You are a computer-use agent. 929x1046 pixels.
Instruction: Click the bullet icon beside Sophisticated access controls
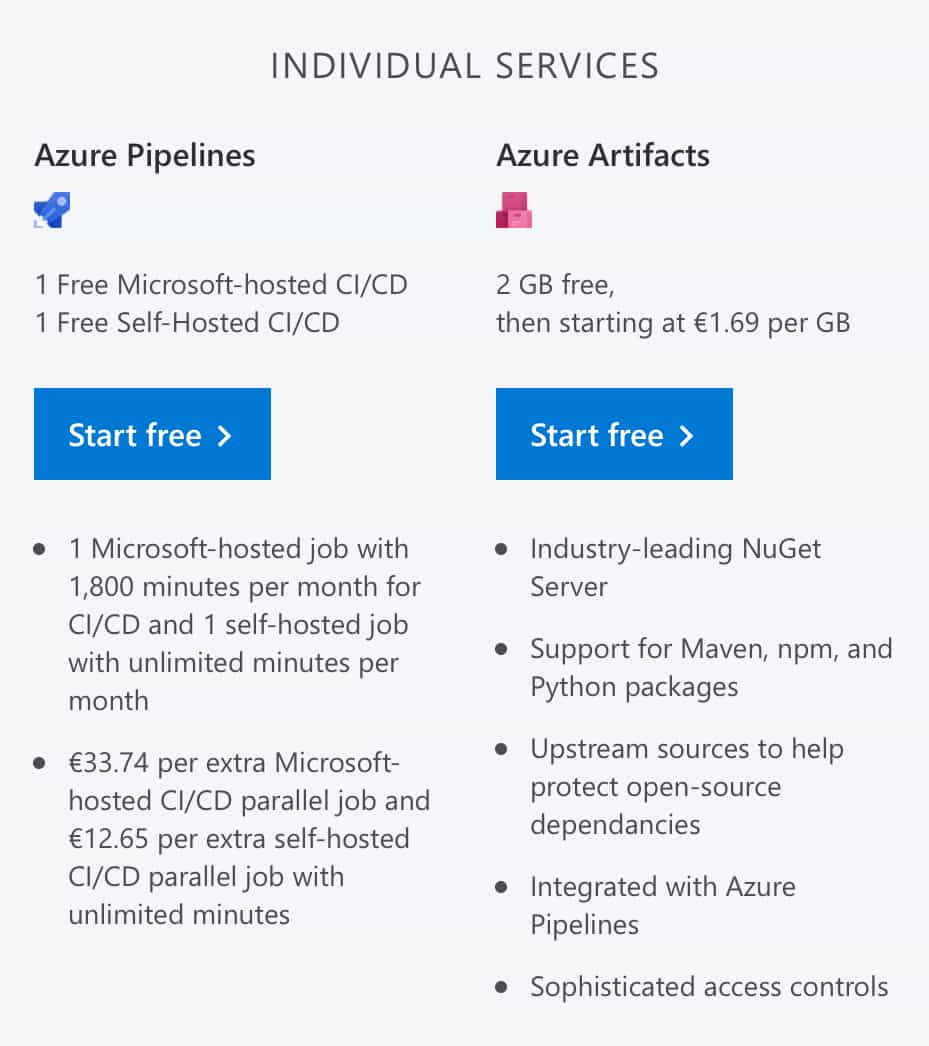click(x=501, y=986)
